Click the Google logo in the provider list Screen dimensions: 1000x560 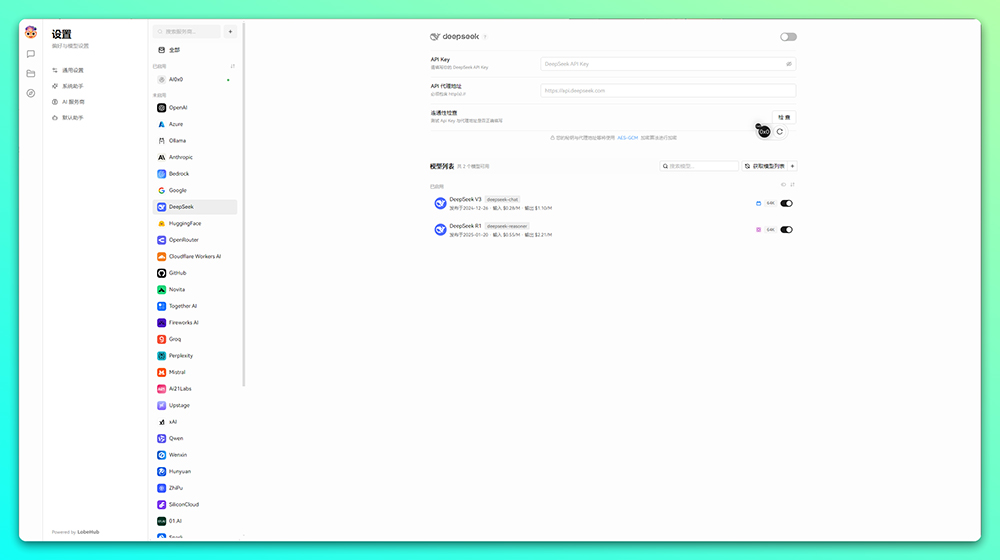click(x=161, y=191)
